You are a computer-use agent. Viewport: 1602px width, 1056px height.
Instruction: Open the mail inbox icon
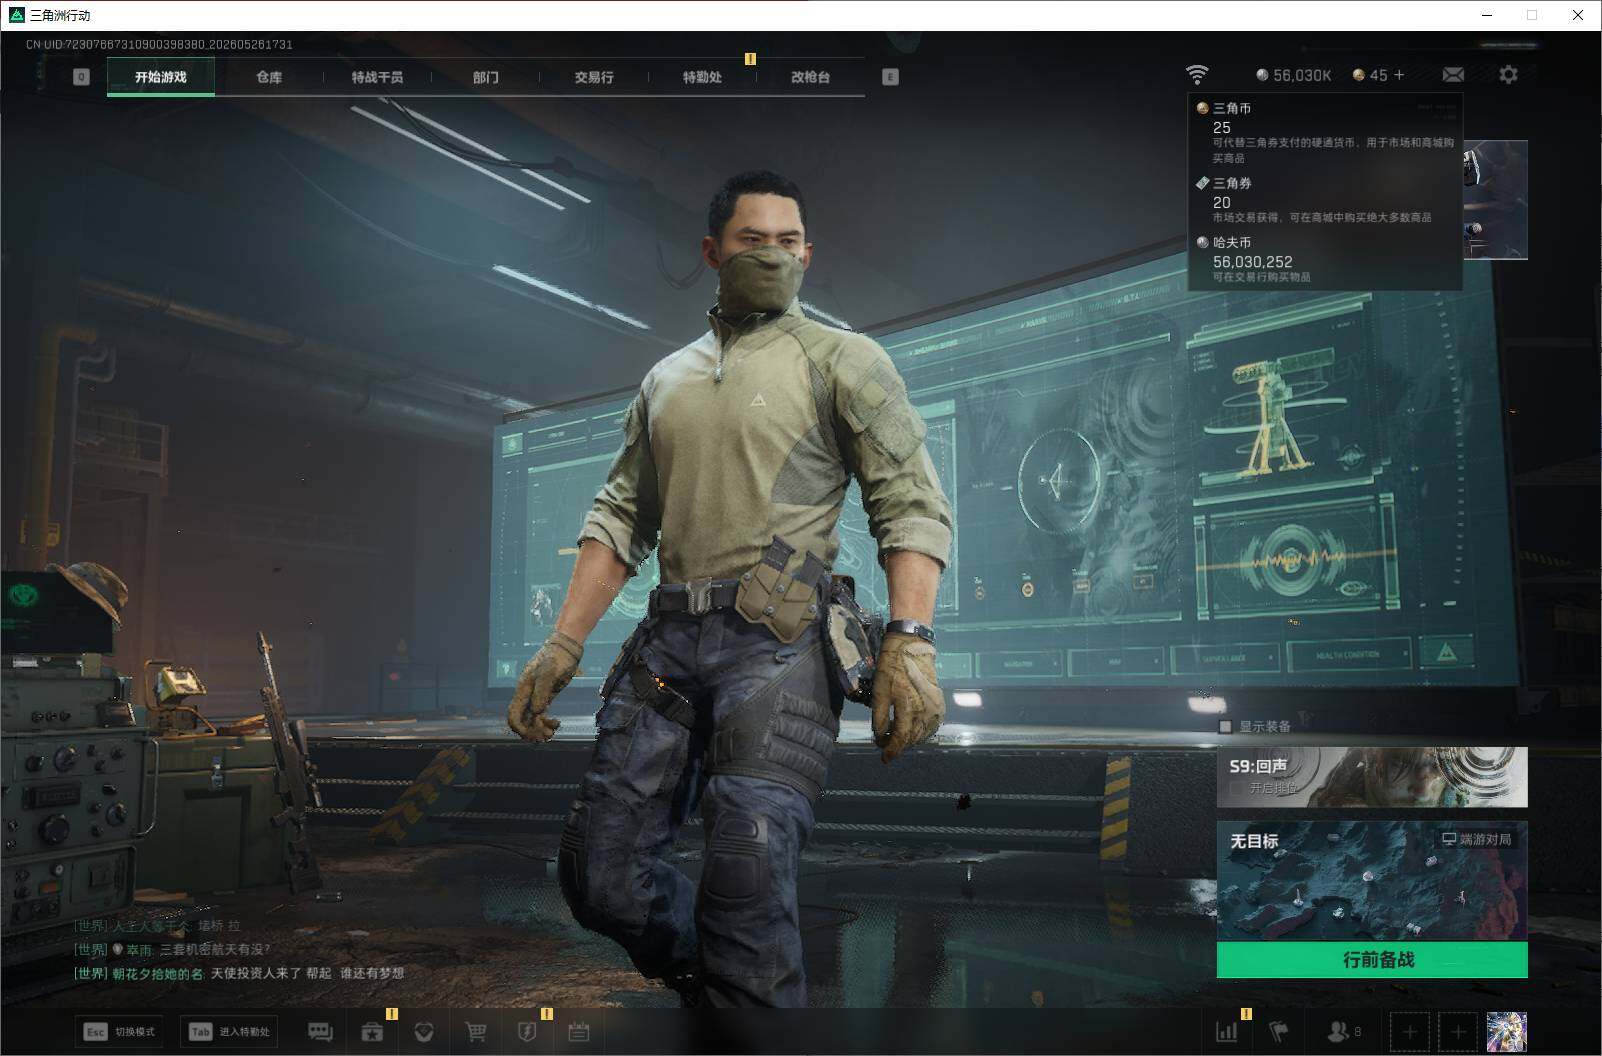tap(1453, 75)
